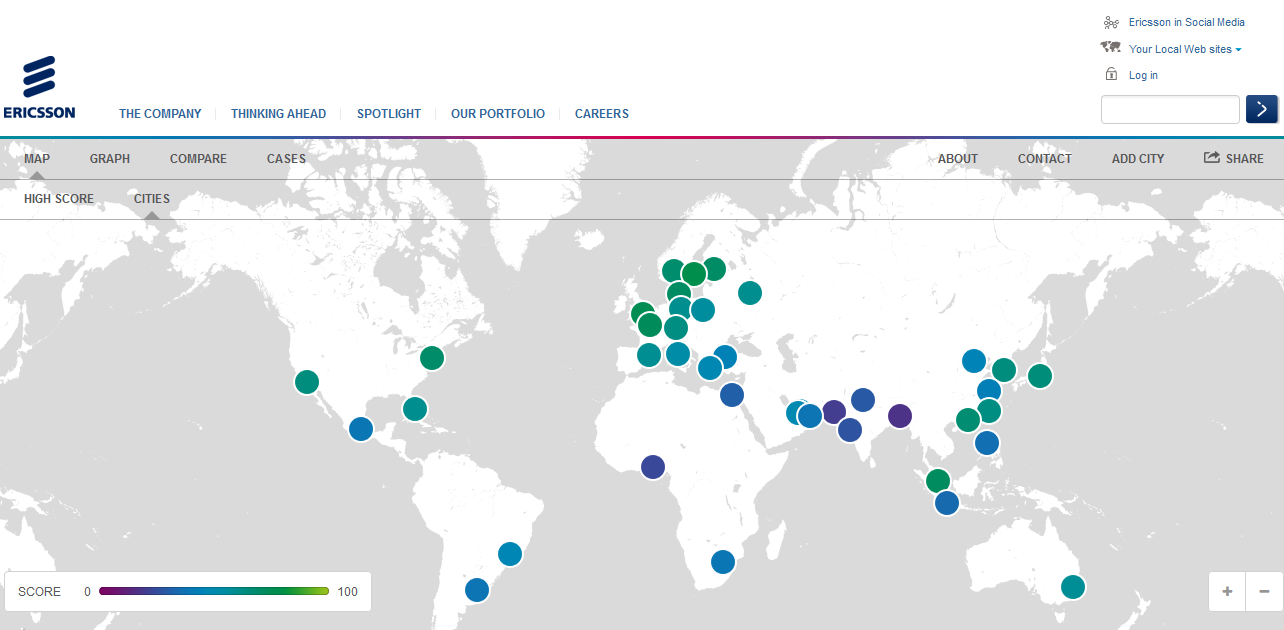This screenshot has height=630, width=1284.
Task: Open the ABOUT link
Action: pyautogui.click(x=958, y=159)
